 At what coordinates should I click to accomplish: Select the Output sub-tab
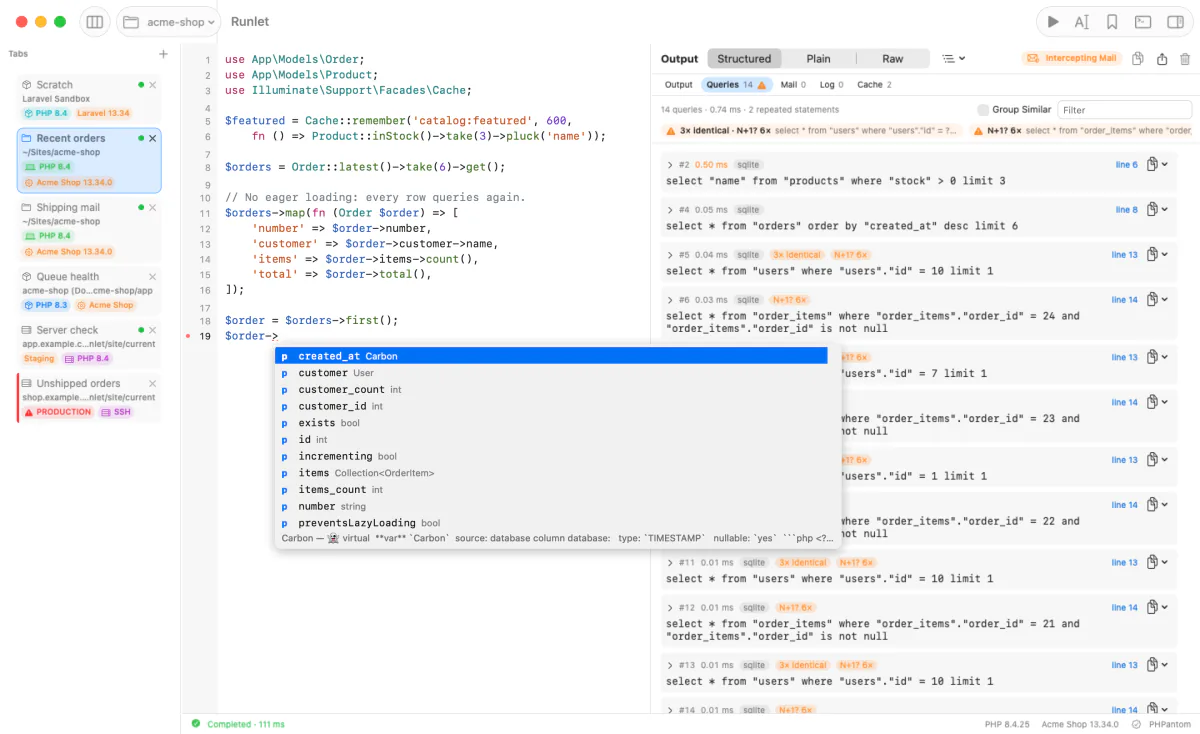pos(678,85)
